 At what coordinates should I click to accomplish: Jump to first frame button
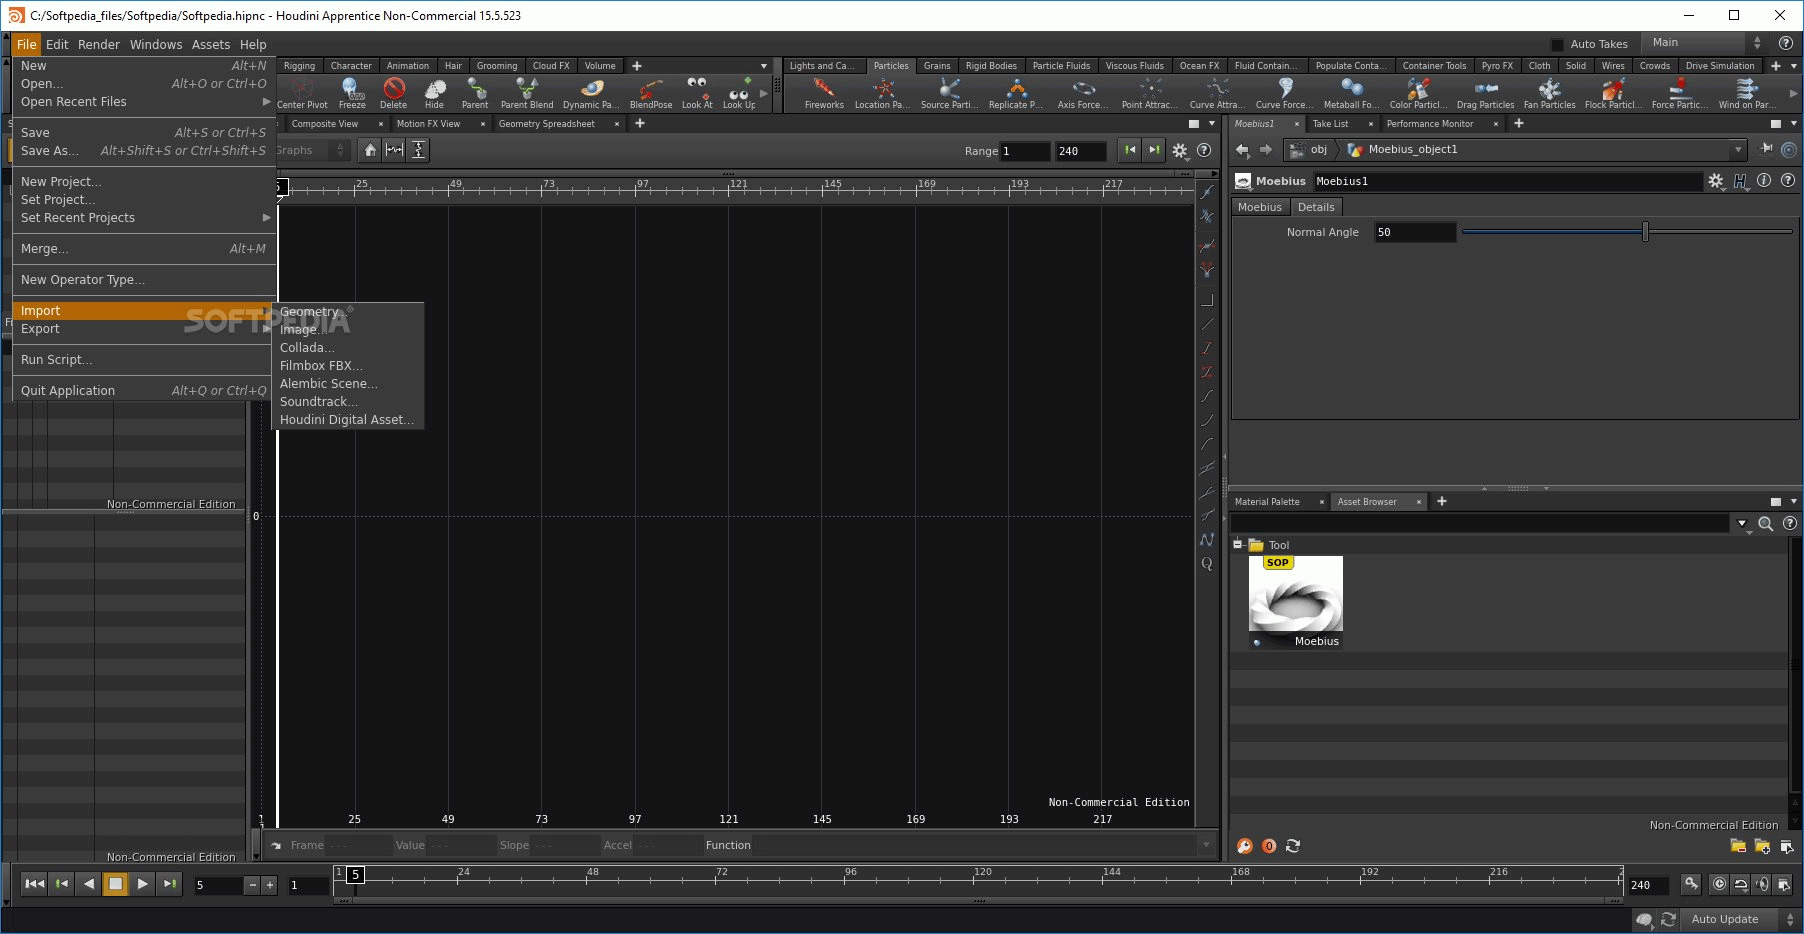[35, 884]
